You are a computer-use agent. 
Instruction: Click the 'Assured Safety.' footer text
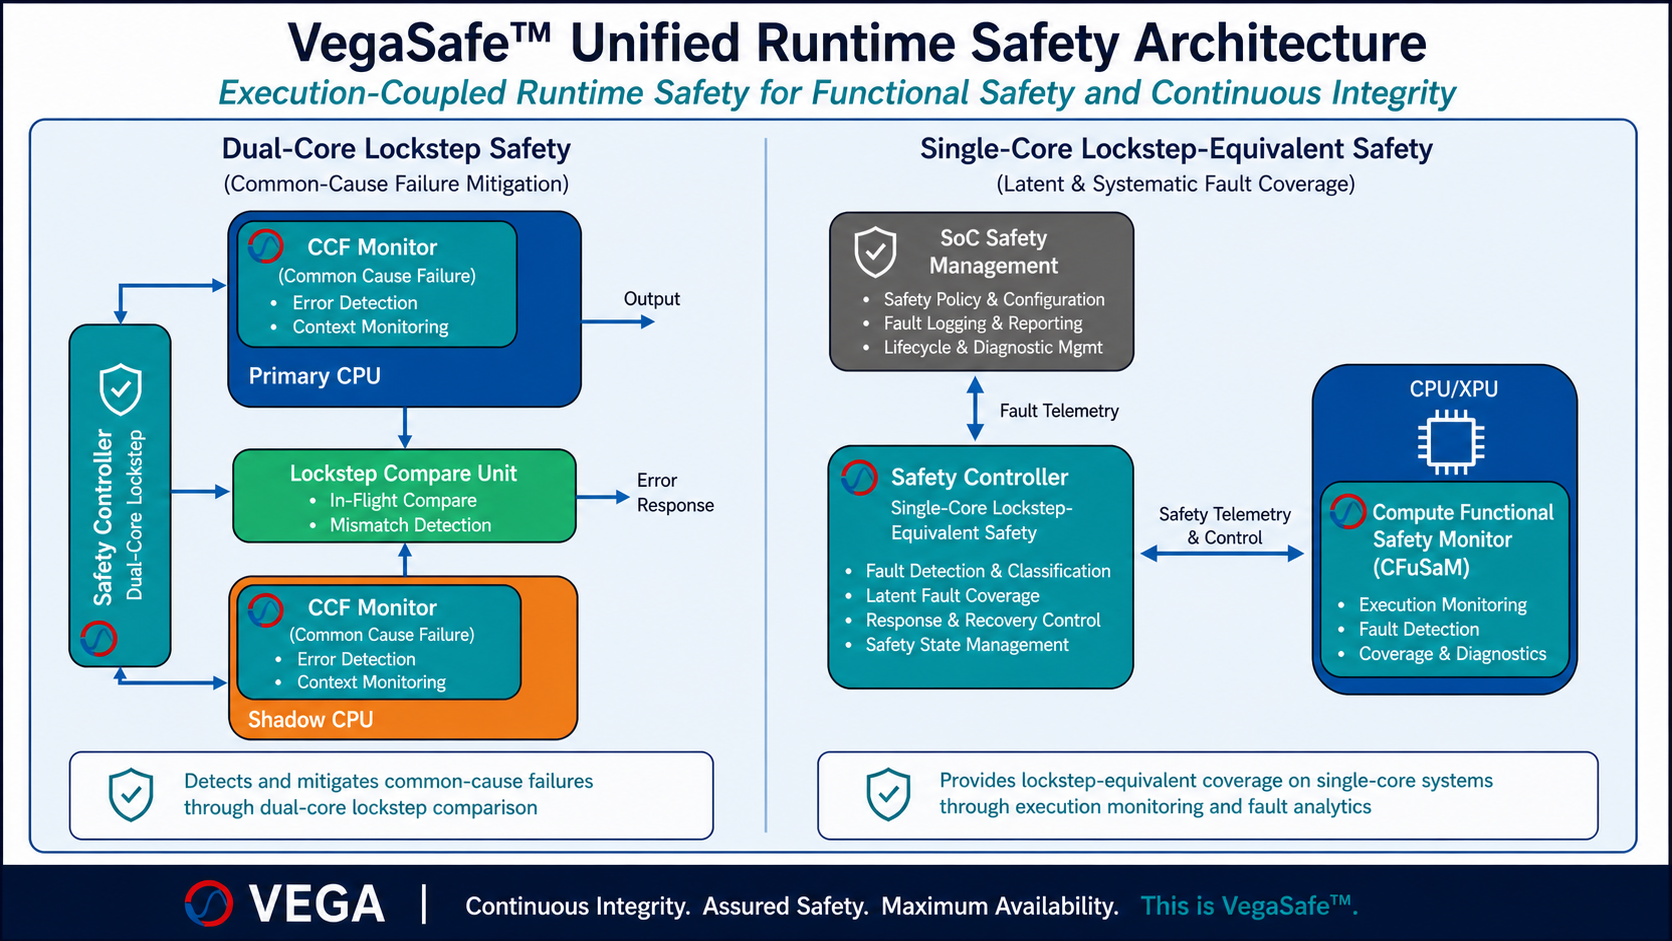[785, 906]
